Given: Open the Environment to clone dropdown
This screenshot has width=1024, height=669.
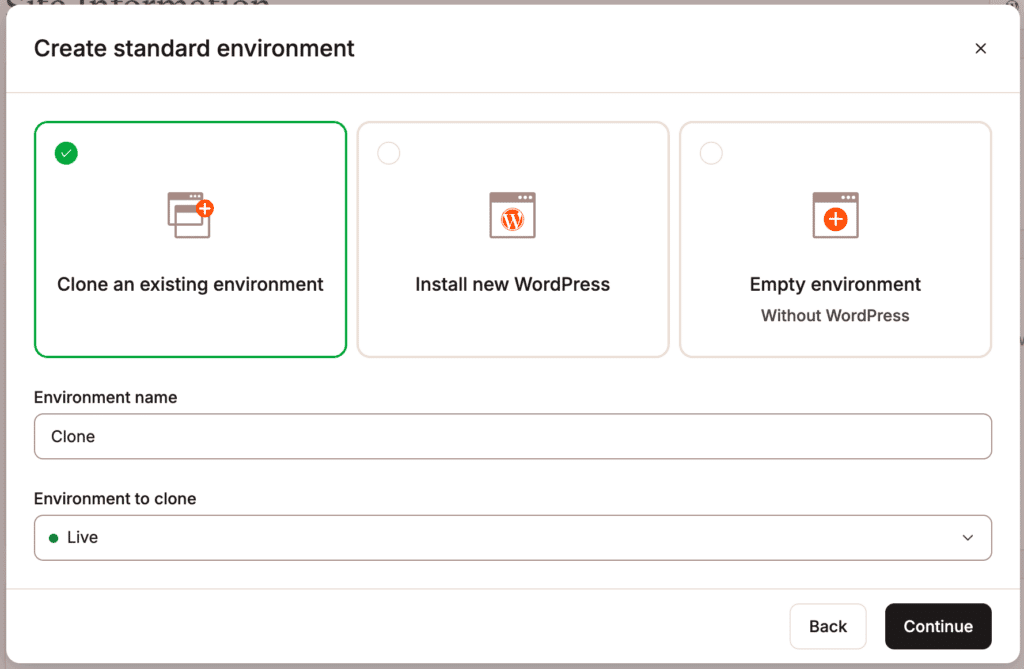Looking at the screenshot, I should [513, 537].
